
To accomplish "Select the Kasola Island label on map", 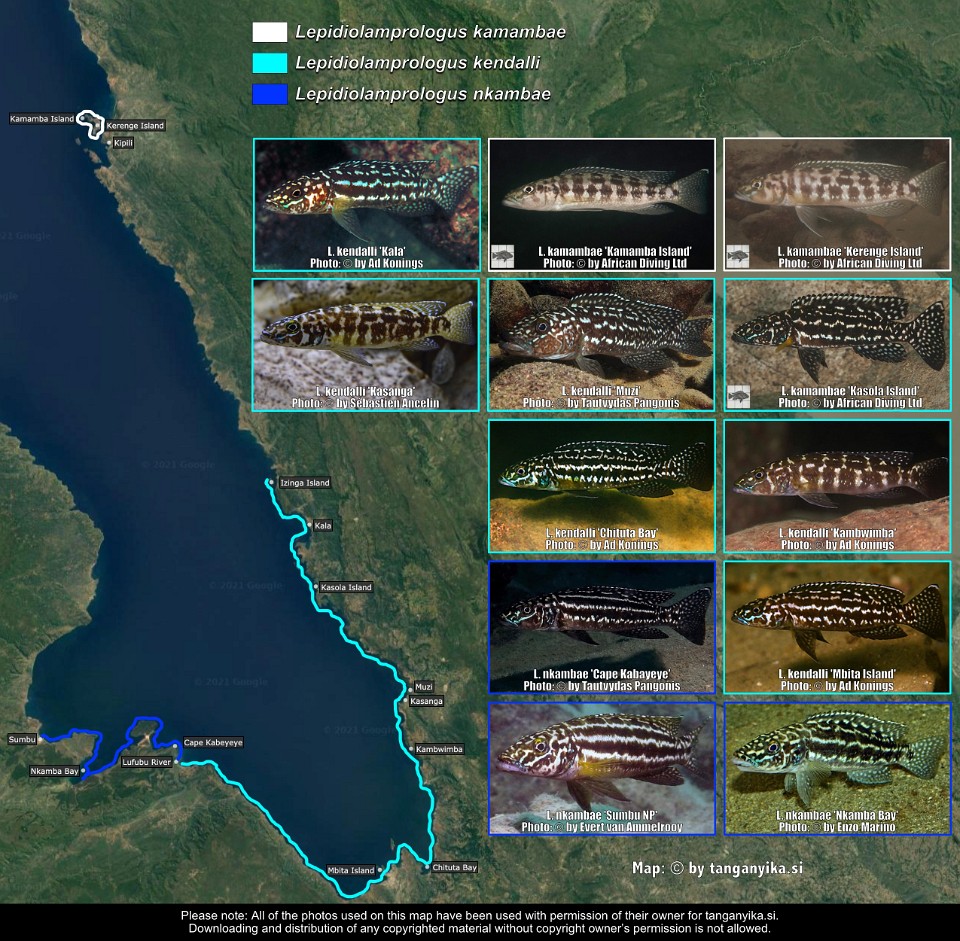I will [346, 587].
